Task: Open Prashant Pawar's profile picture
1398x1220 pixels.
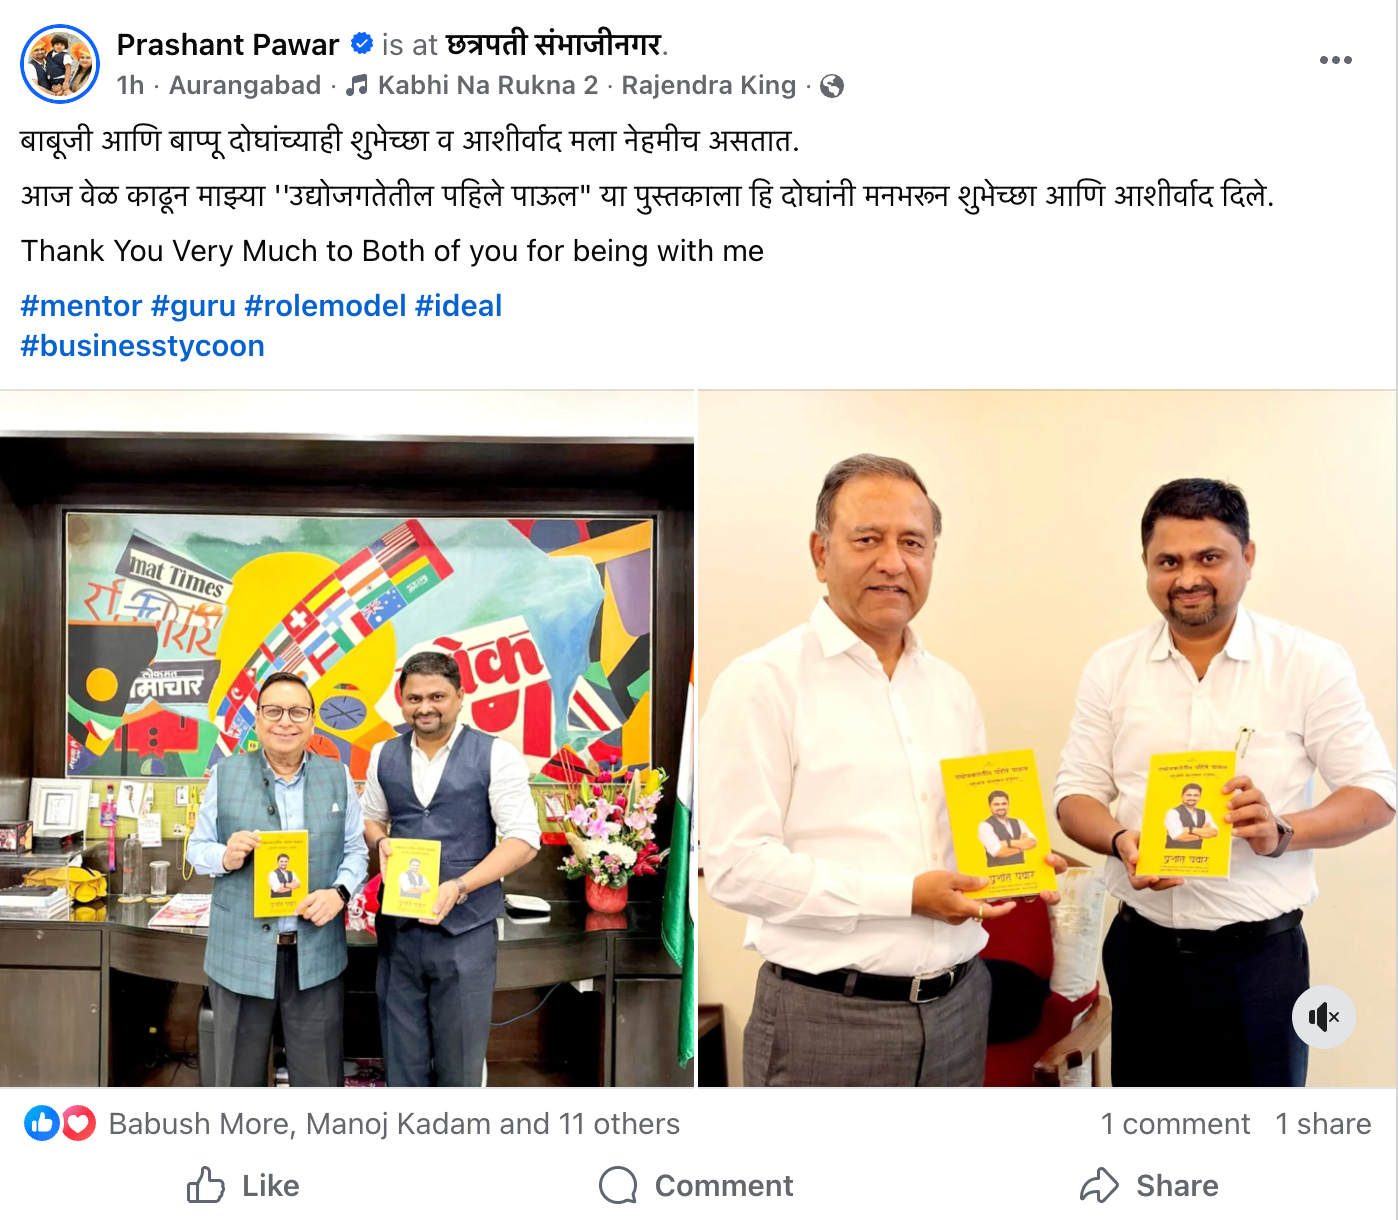Action: tap(60, 64)
